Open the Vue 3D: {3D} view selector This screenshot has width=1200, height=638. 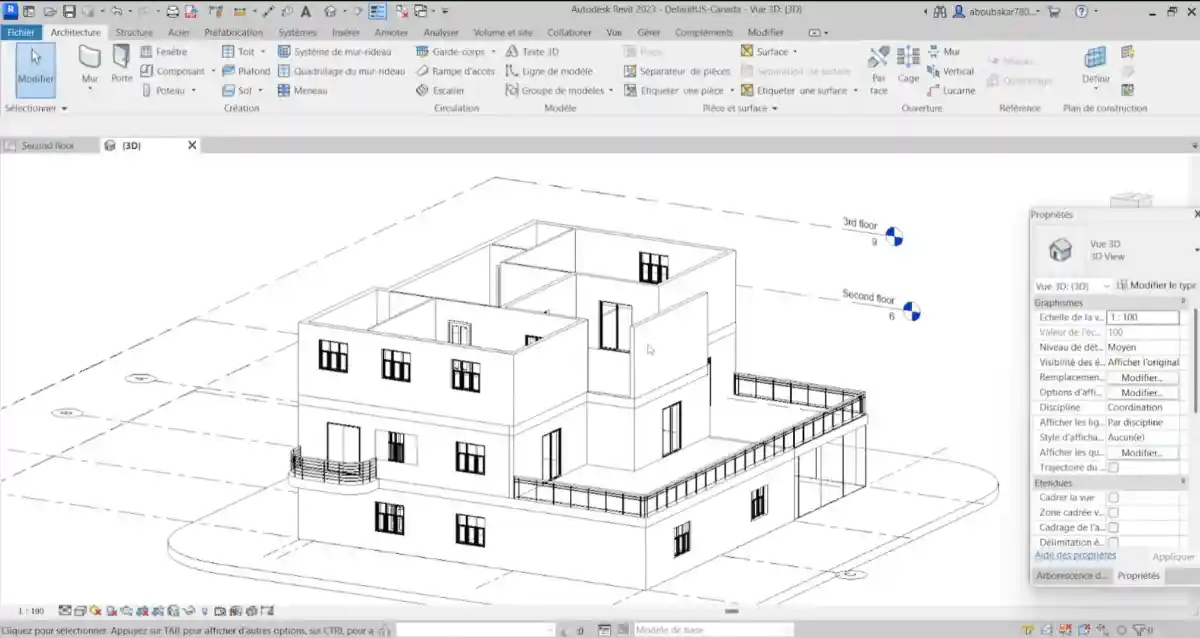1073,286
